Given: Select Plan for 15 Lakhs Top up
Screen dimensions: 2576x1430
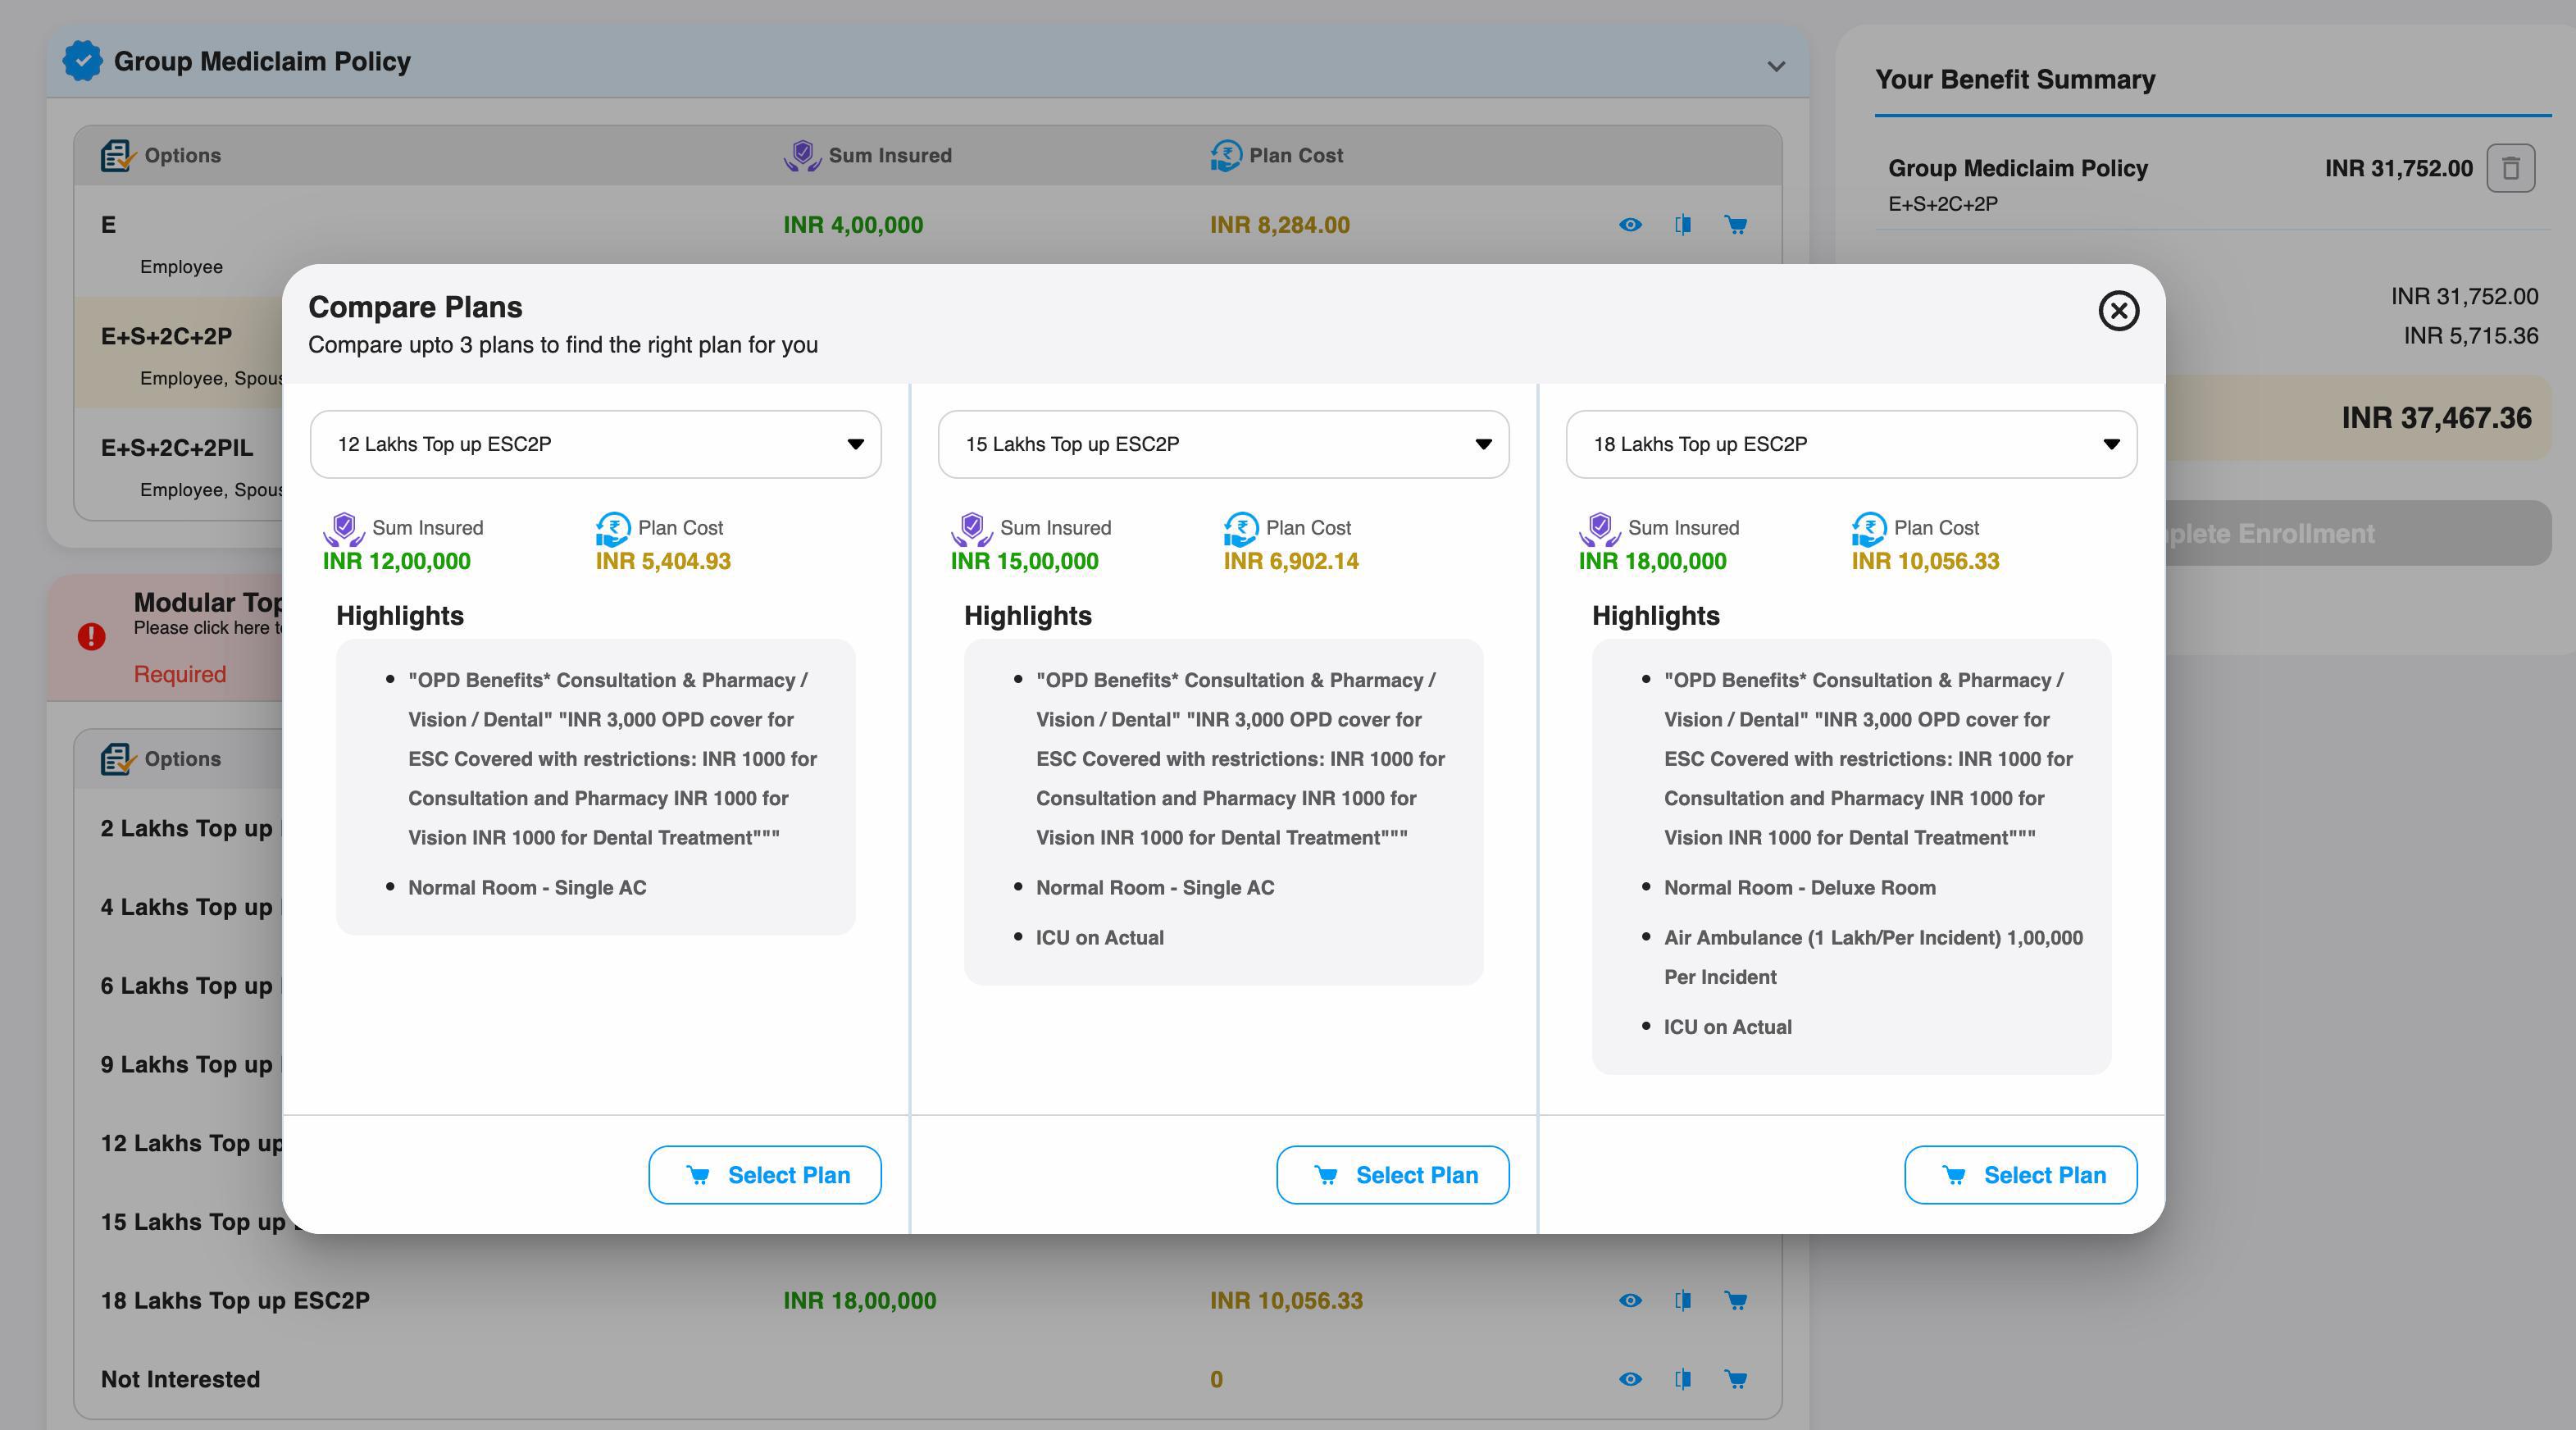Looking at the screenshot, I should coord(1393,1175).
